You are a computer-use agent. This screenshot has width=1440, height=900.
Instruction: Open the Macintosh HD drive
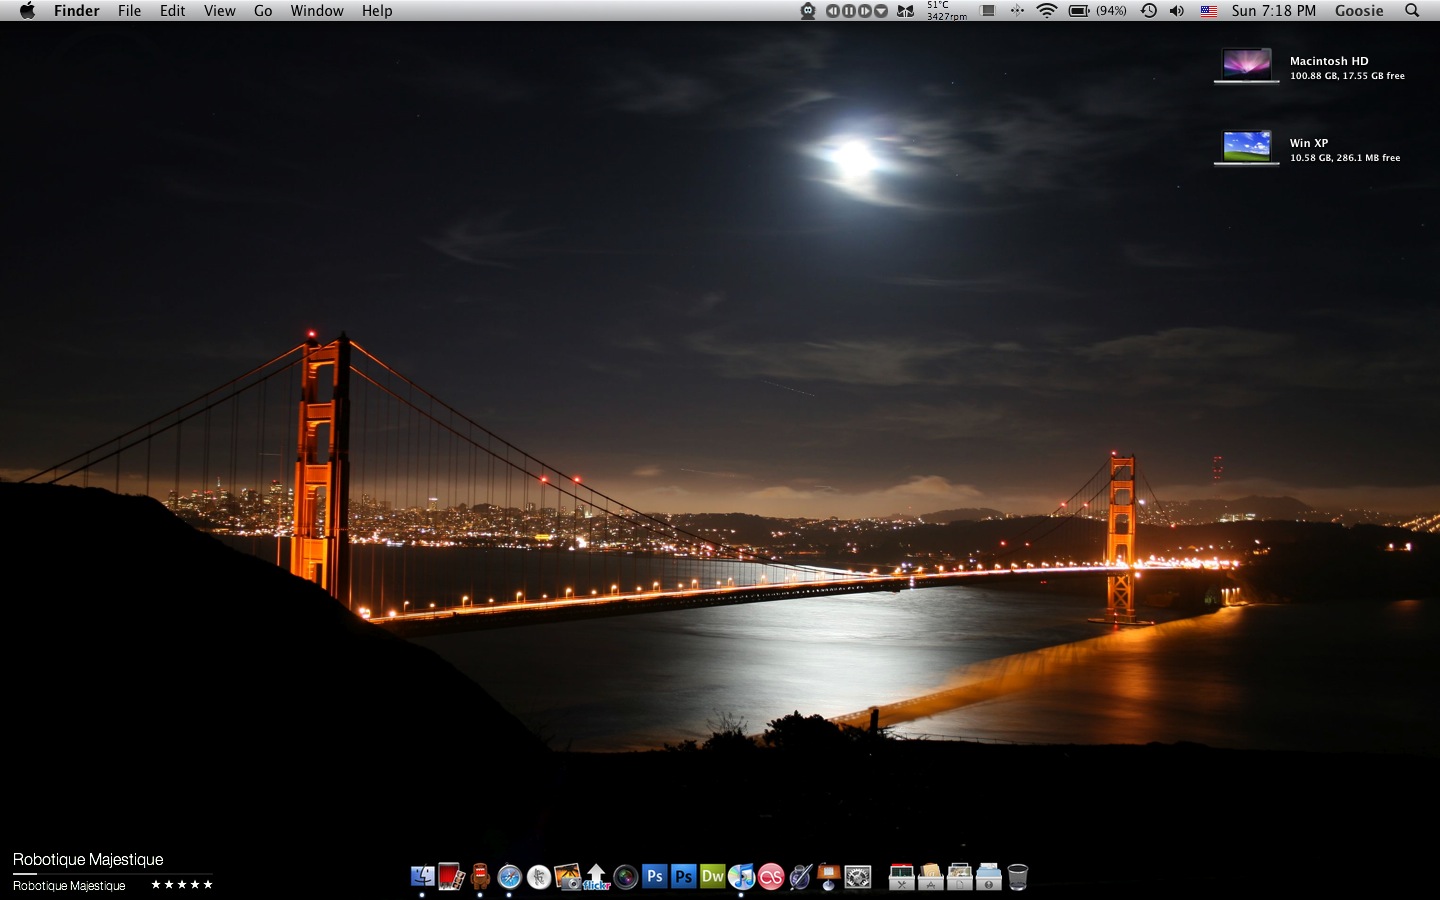1246,66
